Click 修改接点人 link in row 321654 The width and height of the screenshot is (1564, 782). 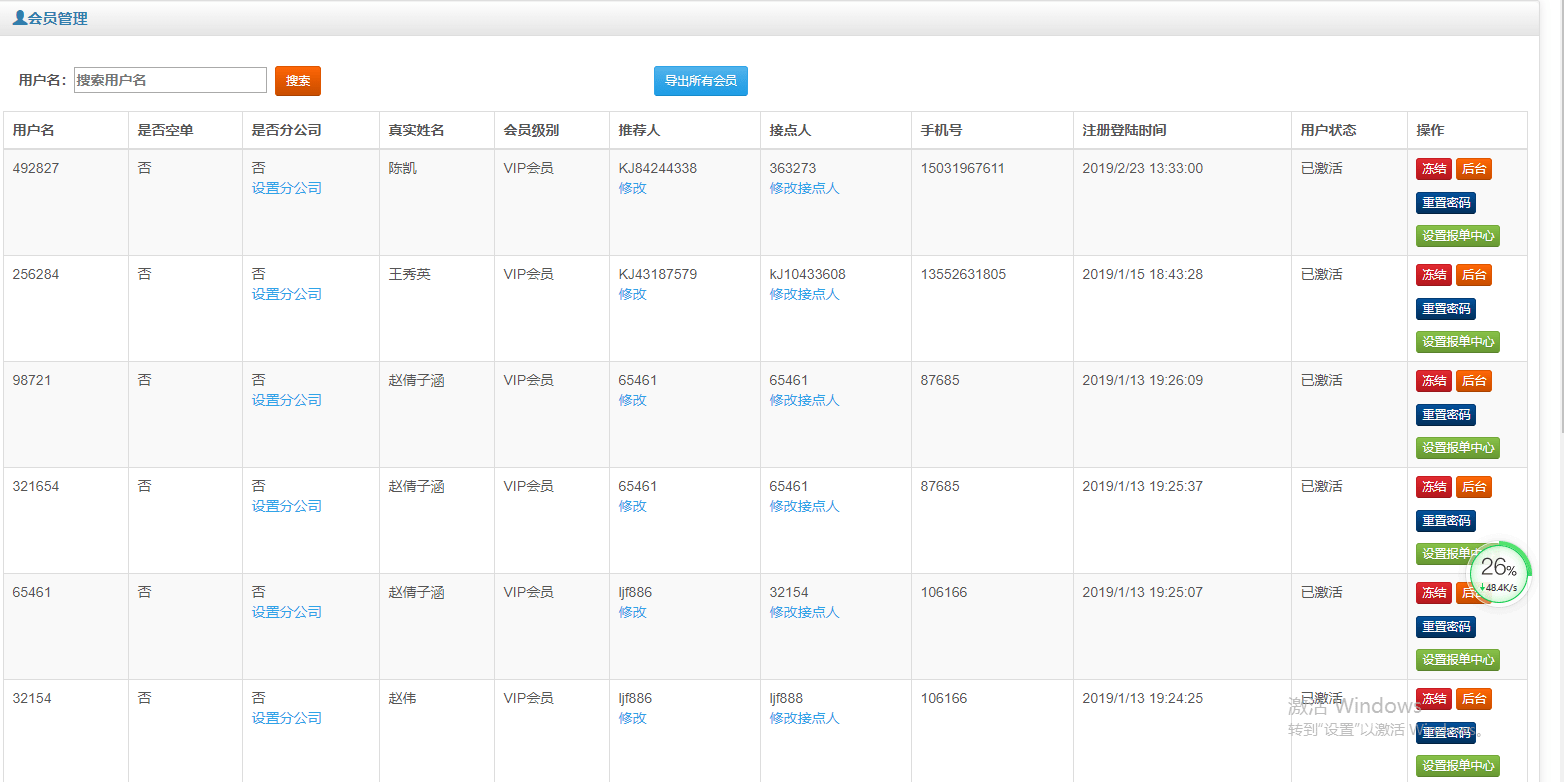click(x=804, y=506)
